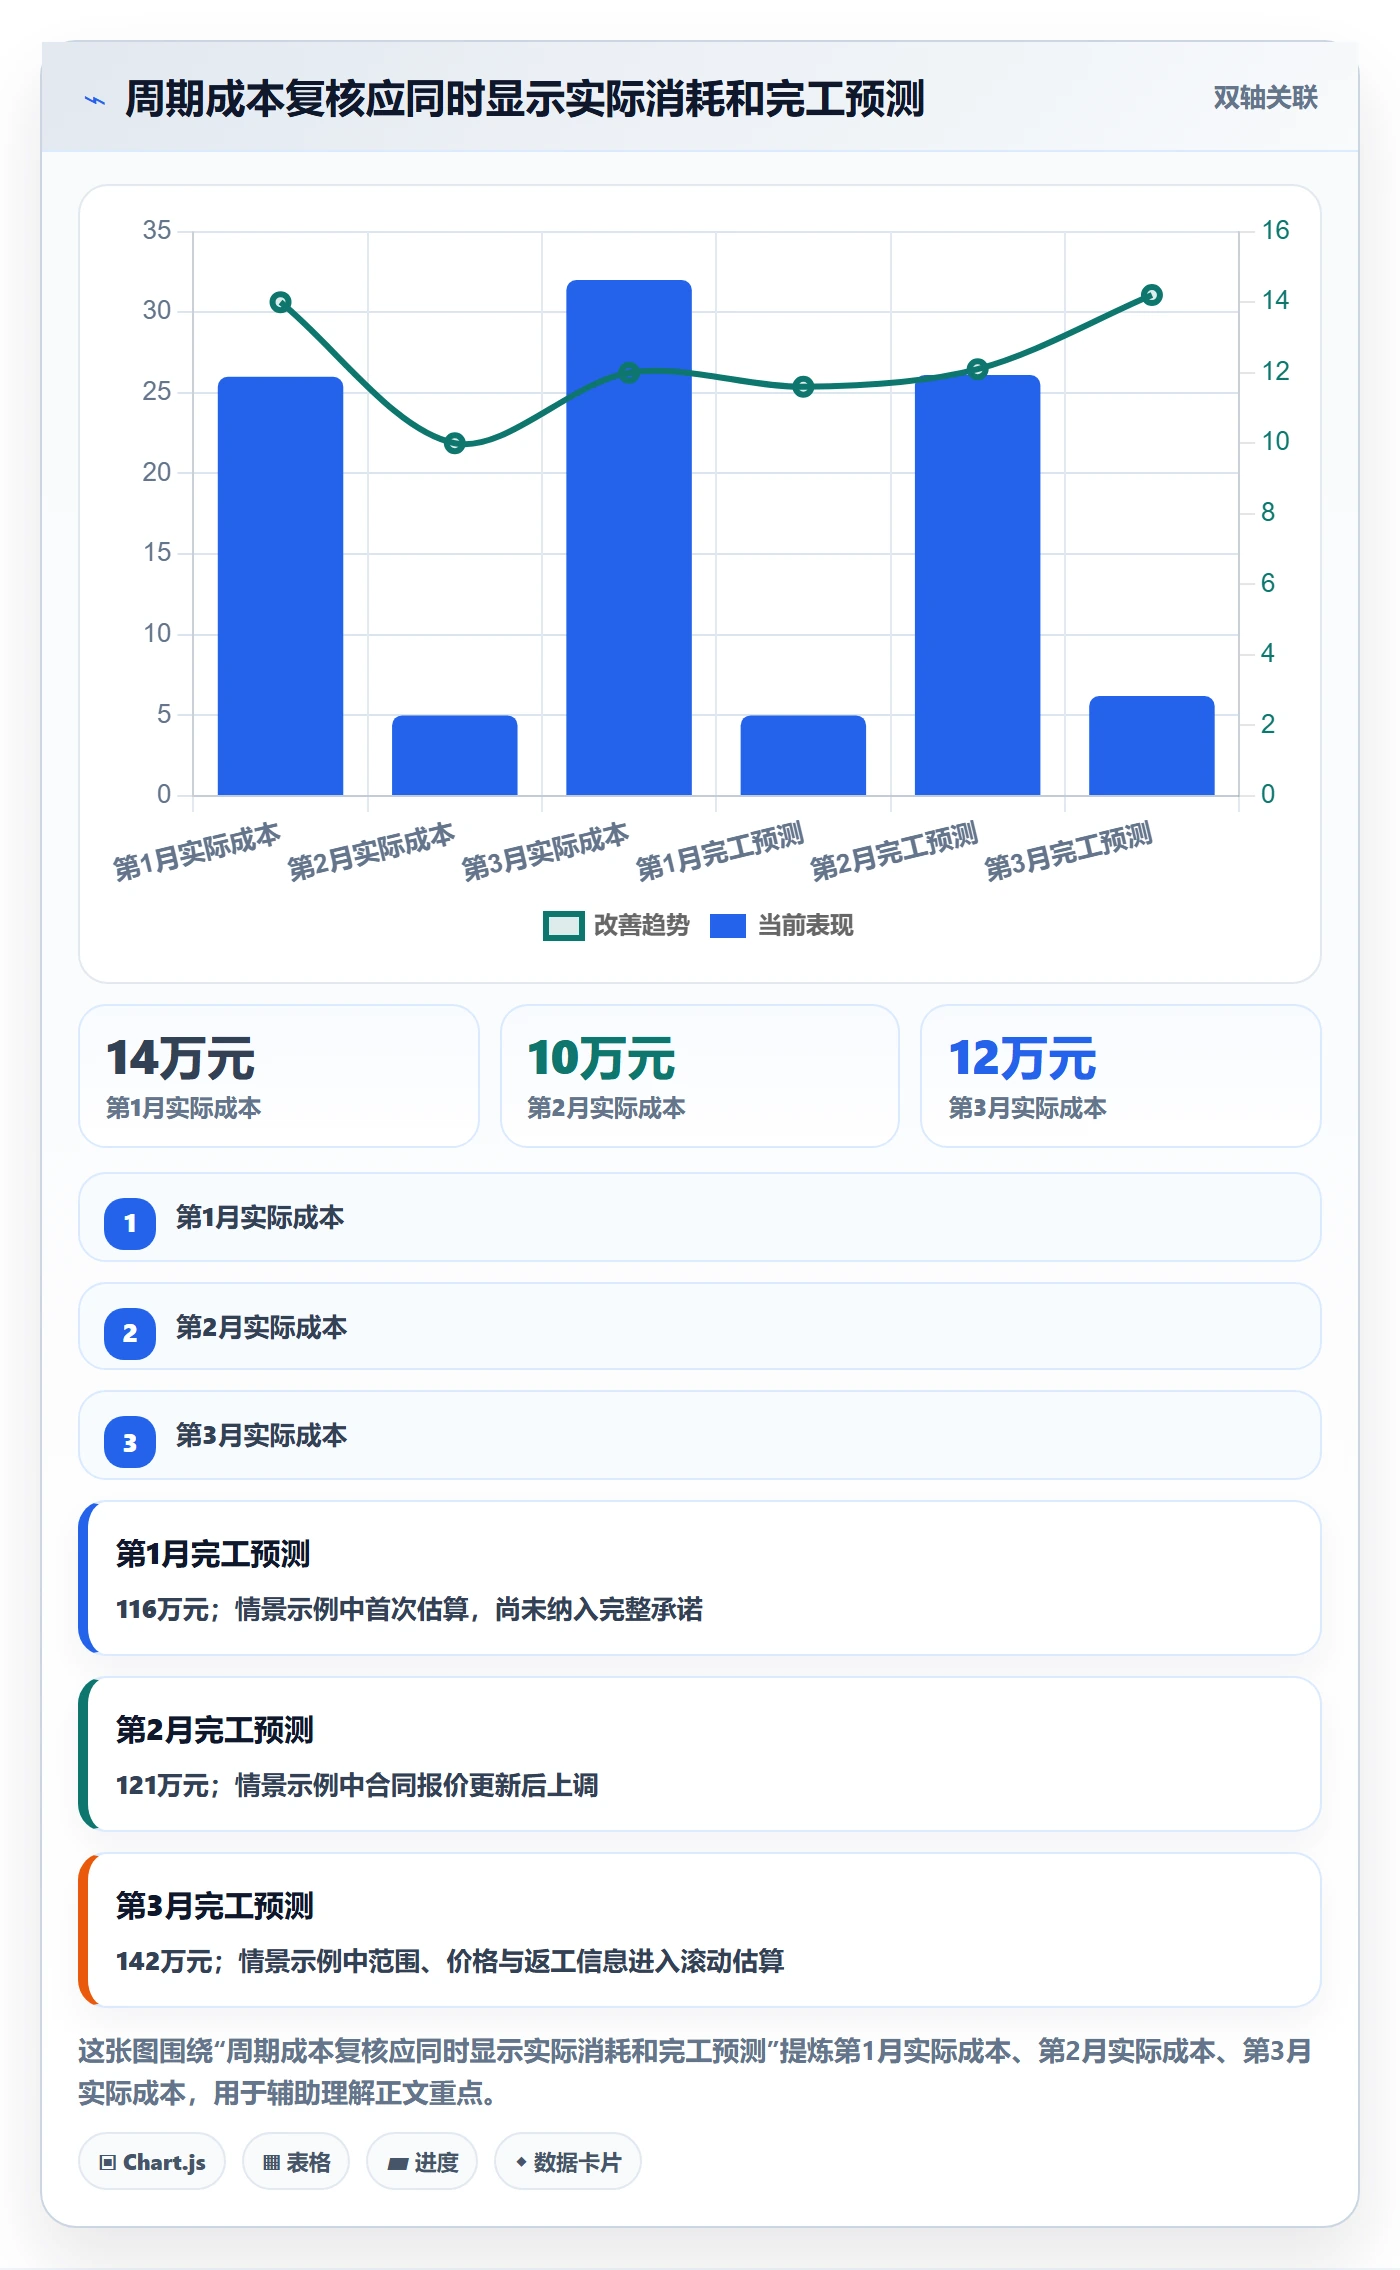1400x2270 pixels.
Task: Click the Chart.js tag icon
Action: coord(108,2163)
